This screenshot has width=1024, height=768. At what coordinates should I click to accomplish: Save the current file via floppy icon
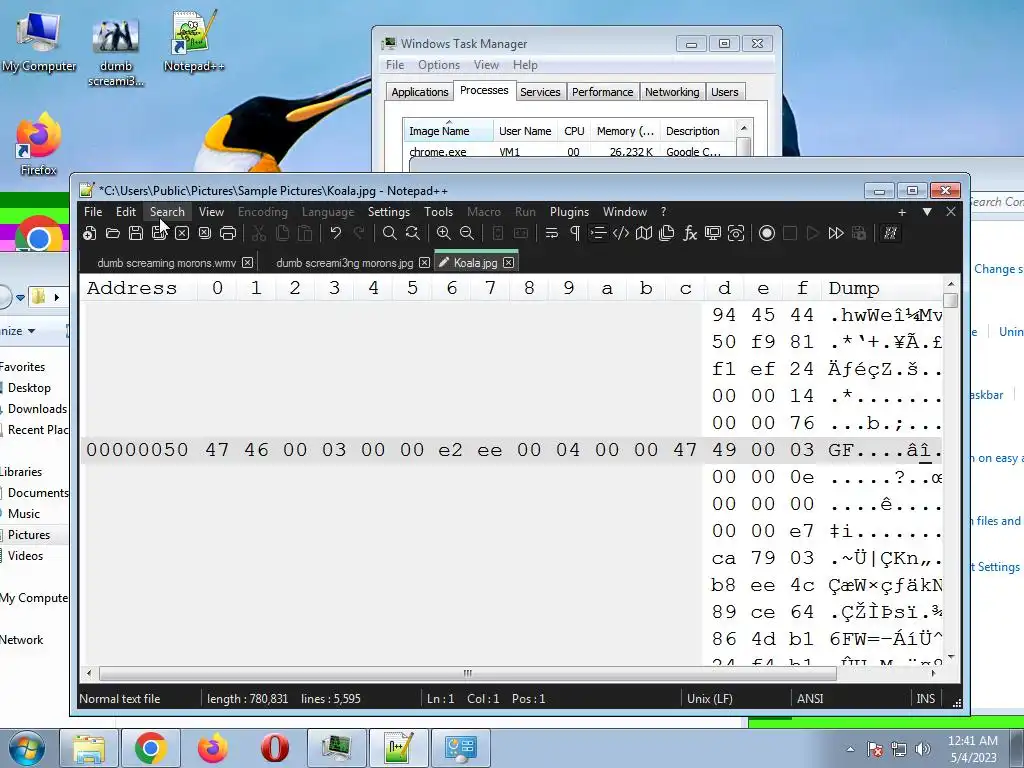click(x=136, y=233)
